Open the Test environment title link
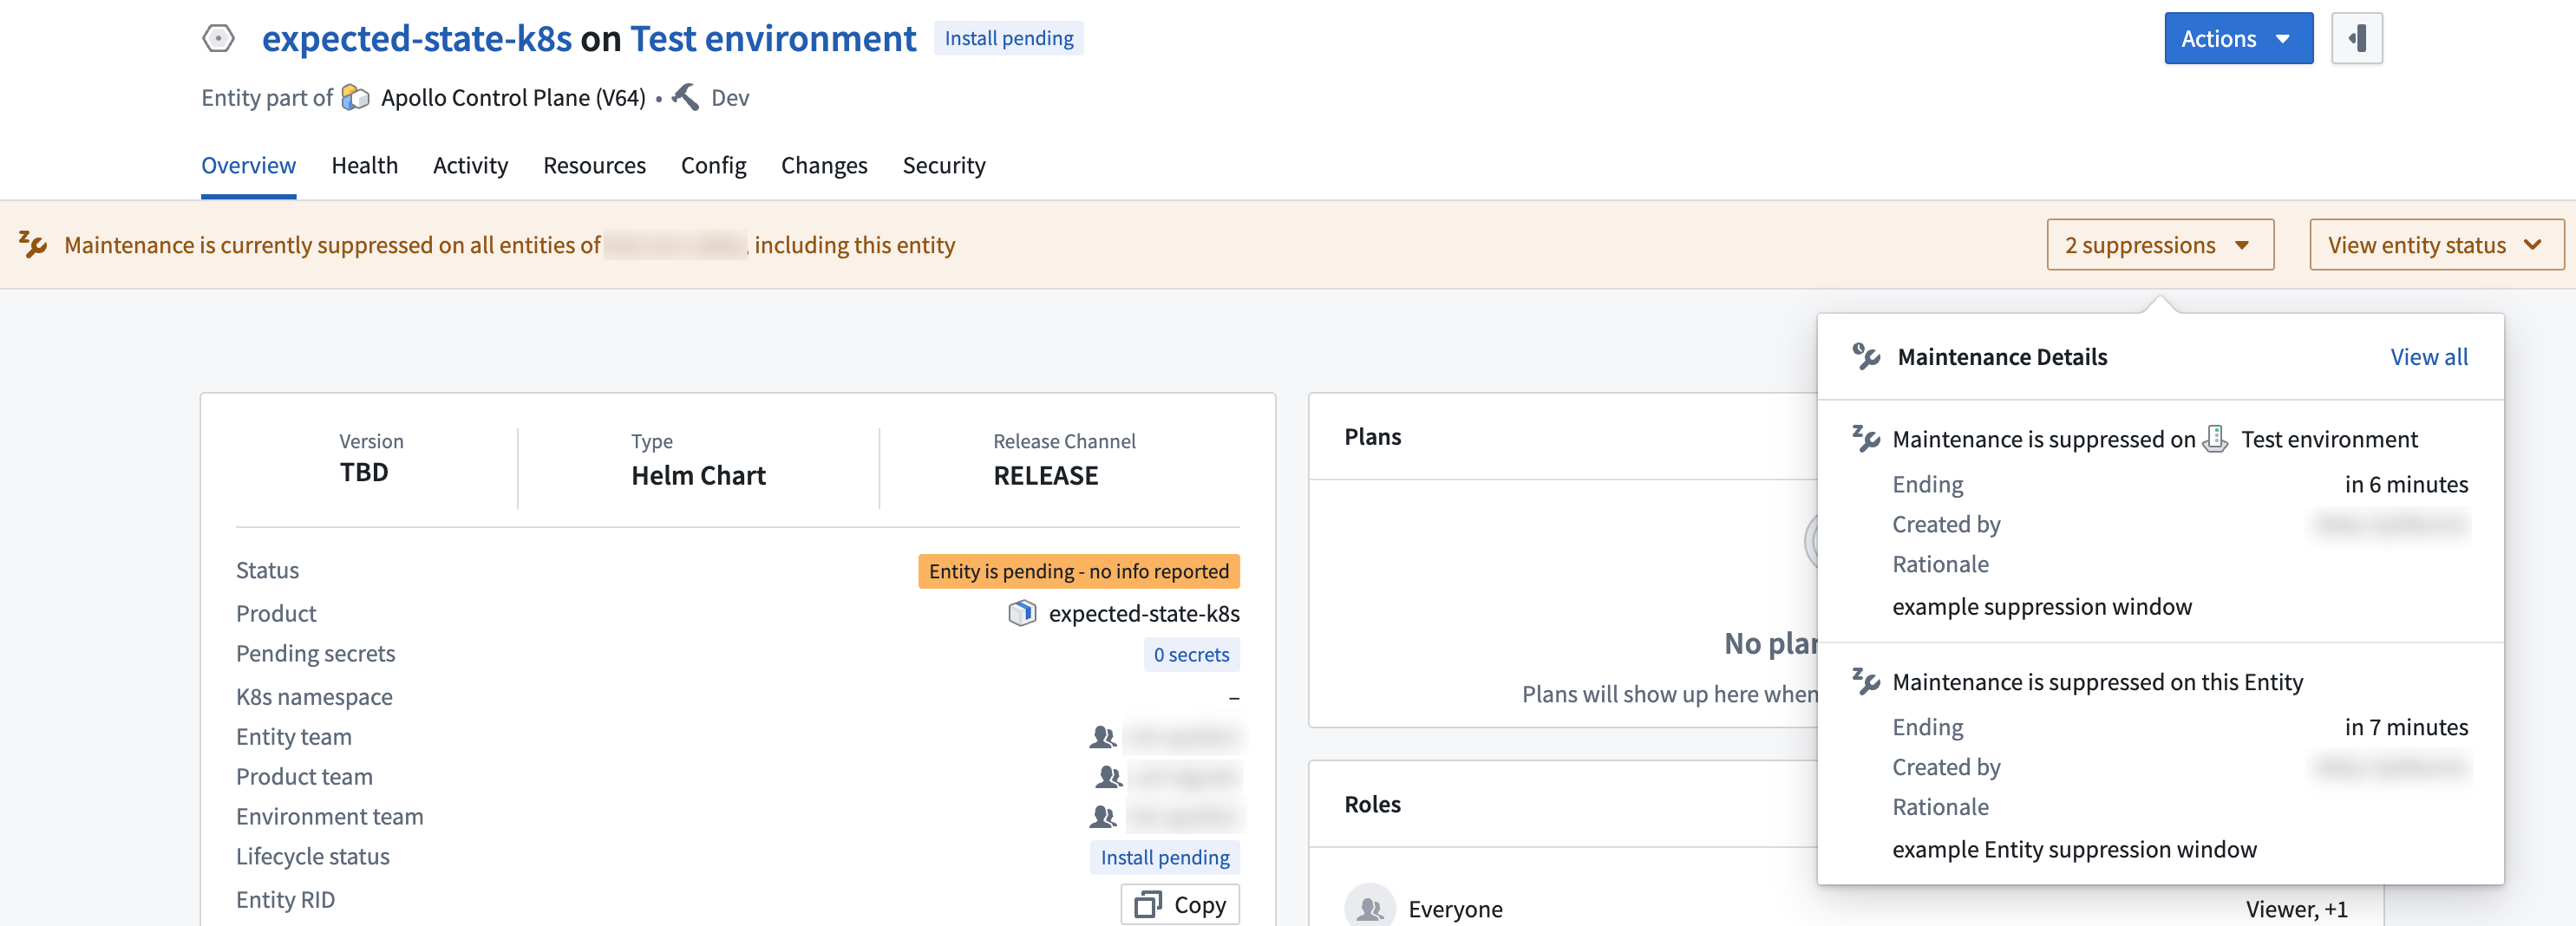This screenshot has height=926, width=2576. 772,39
